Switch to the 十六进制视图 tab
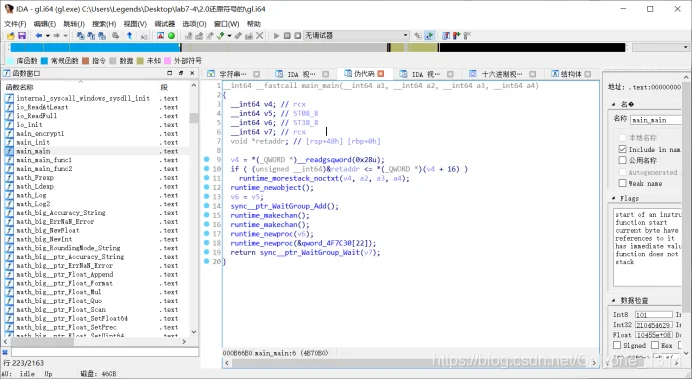The height and width of the screenshot is (379, 692). pyautogui.click(x=501, y=74)
